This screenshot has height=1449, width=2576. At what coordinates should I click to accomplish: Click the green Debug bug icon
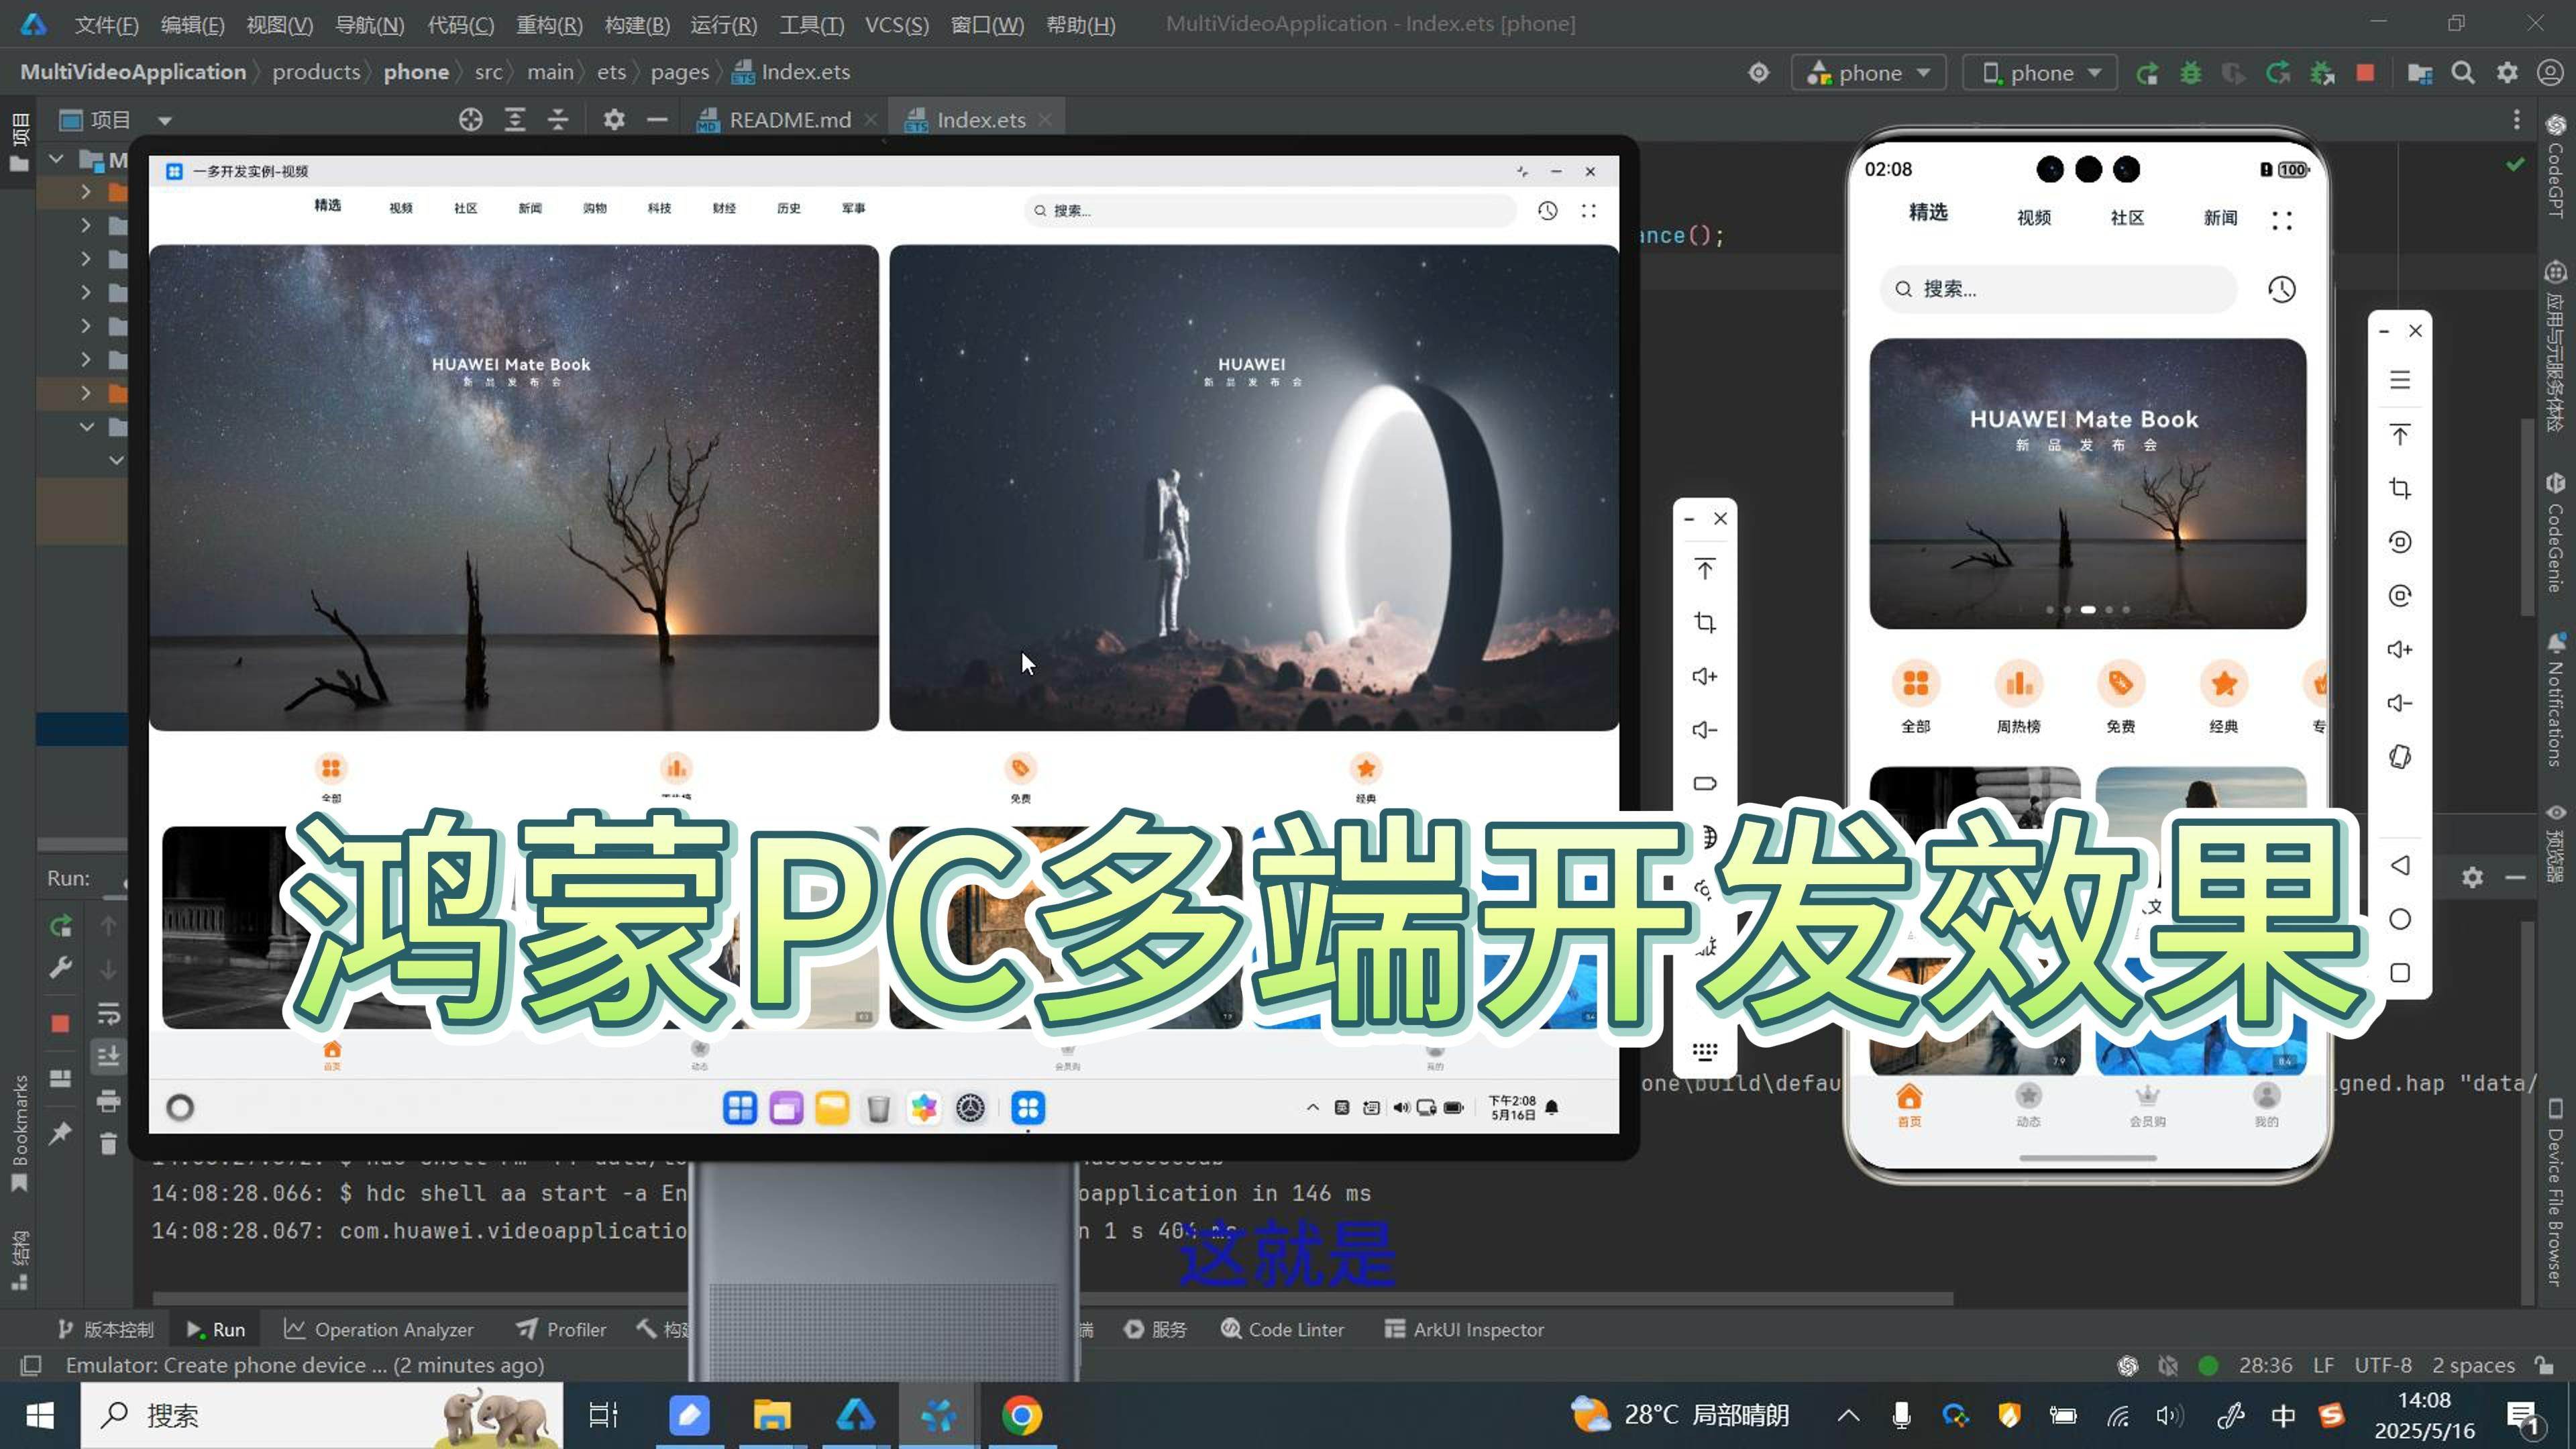point(2190,72)
